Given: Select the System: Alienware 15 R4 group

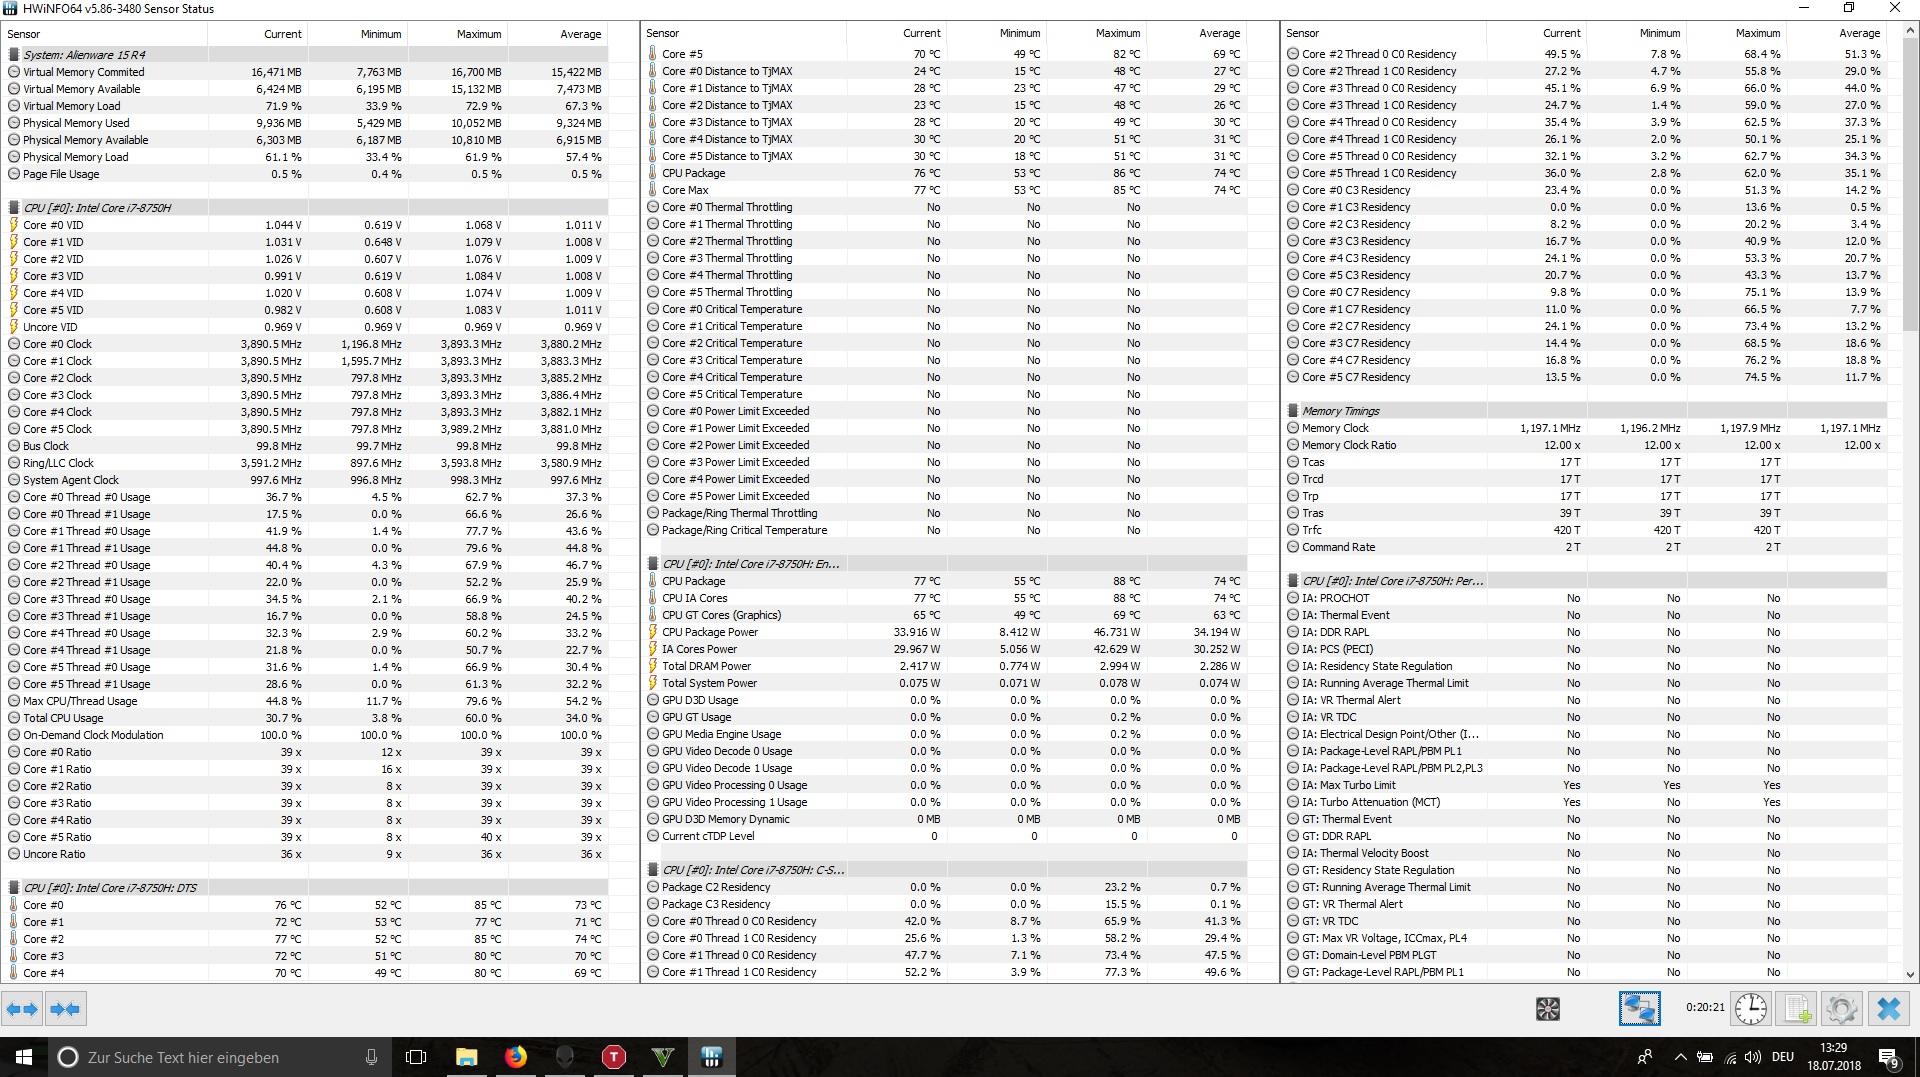Looking at the screenshot, I should pos(304,55).
